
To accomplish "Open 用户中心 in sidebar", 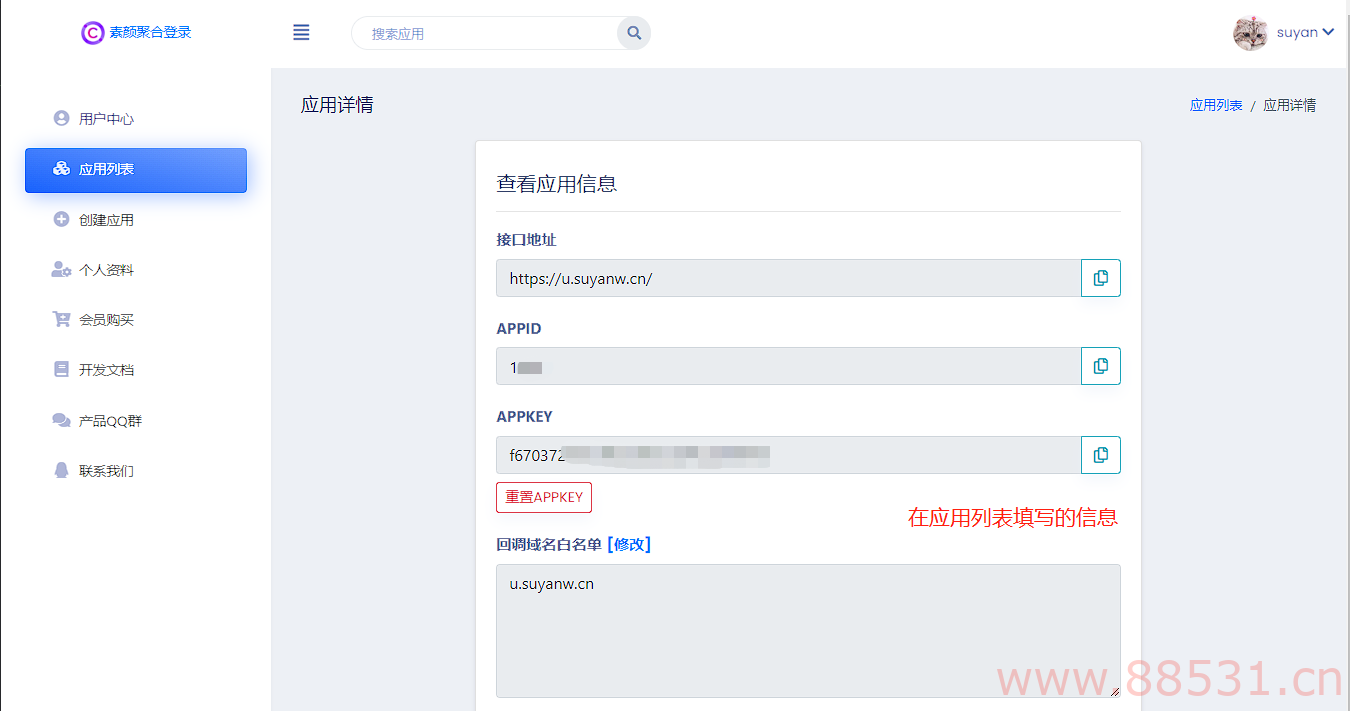I will point(136,119).
